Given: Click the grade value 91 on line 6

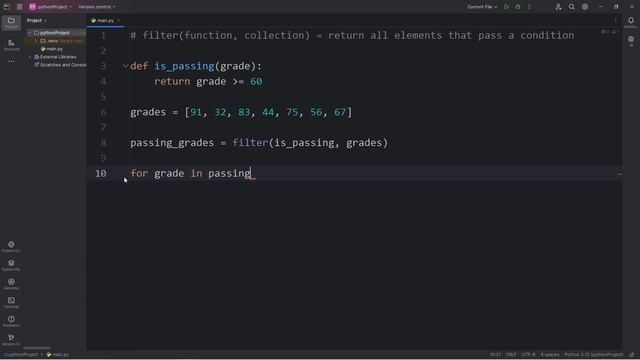Looking at the screenshot, I should point(196,112).
